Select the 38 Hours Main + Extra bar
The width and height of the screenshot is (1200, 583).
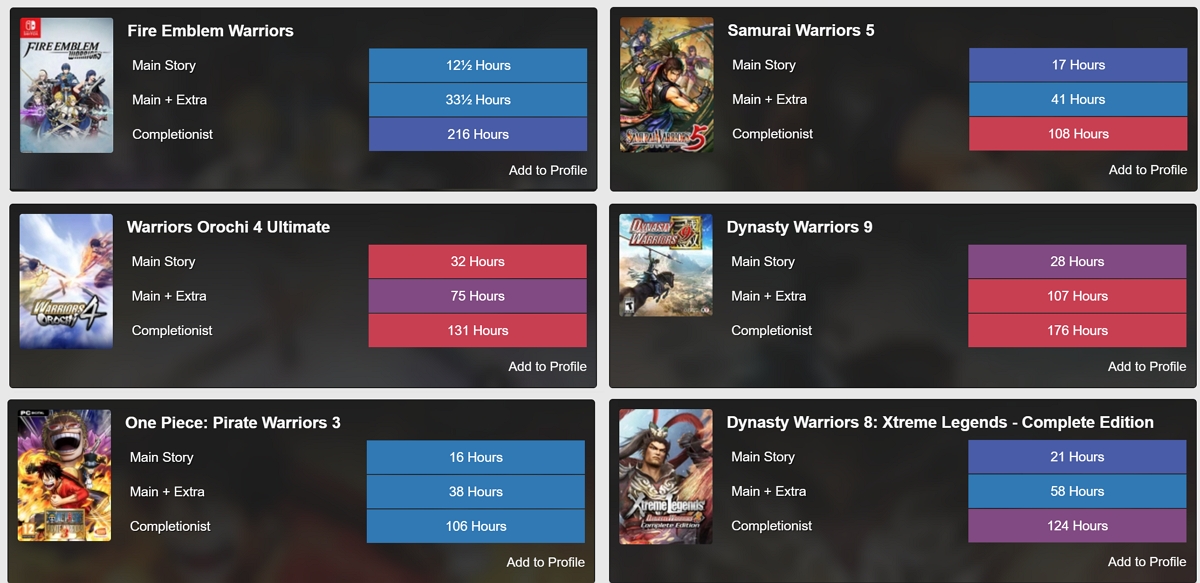click(x=476, y=492)
